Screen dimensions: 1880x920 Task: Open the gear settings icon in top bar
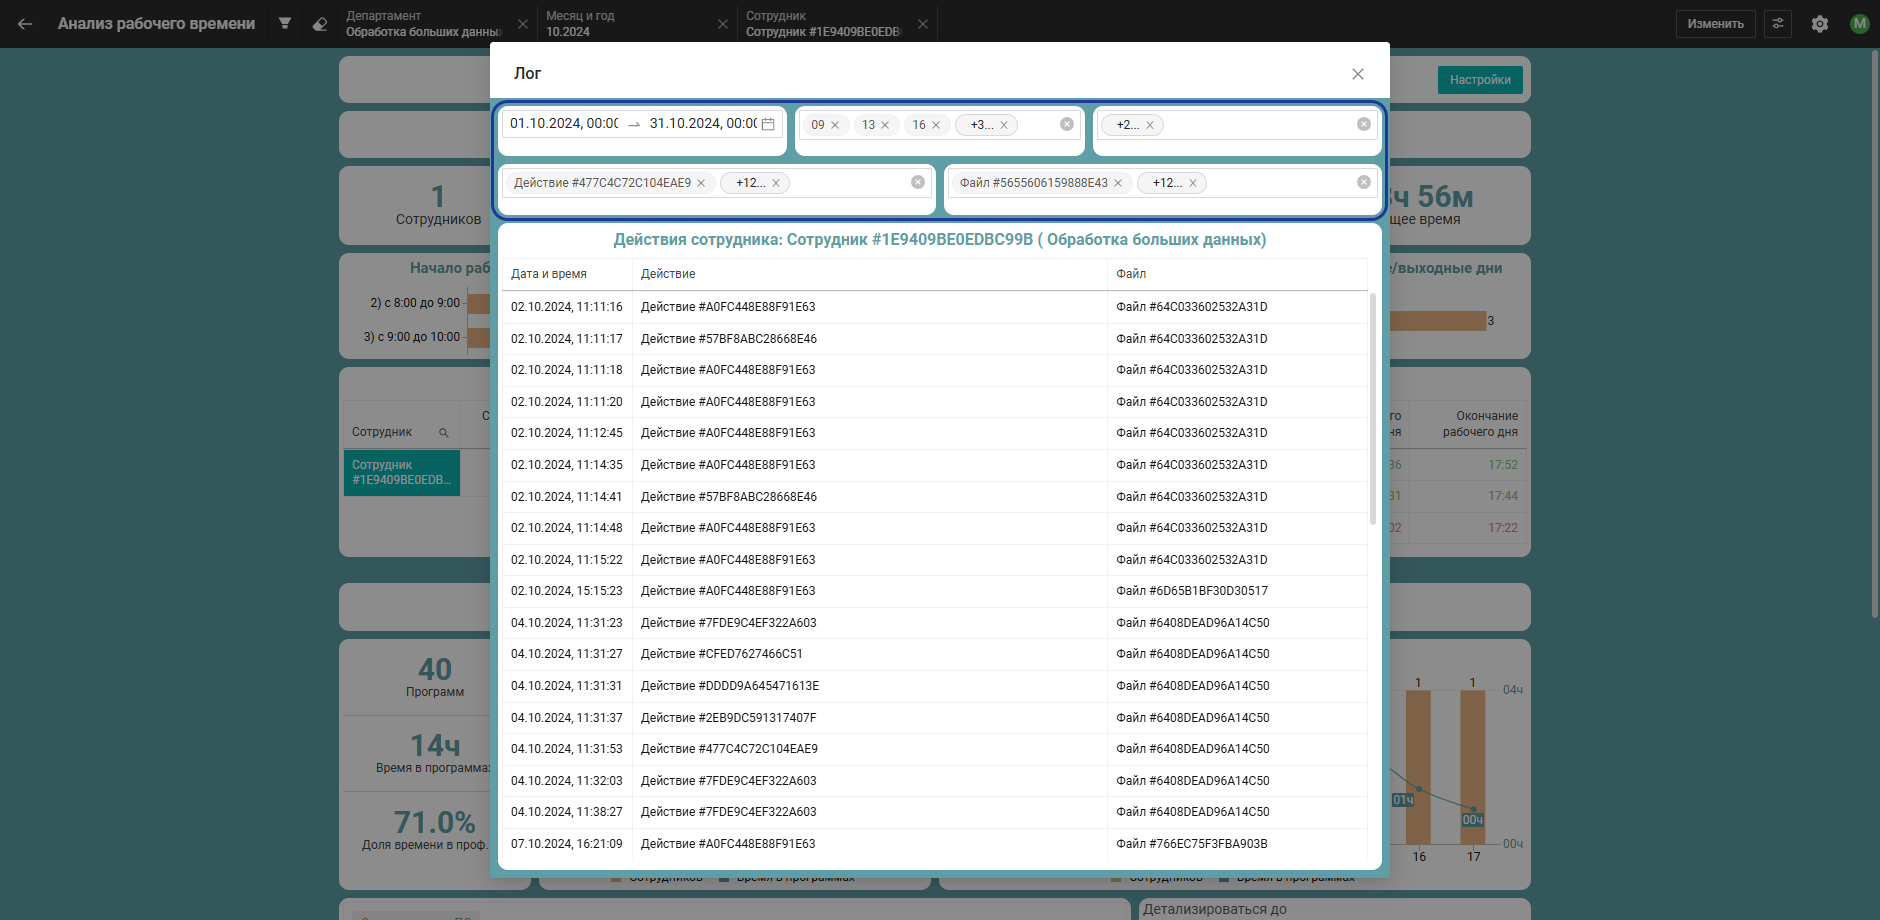tap(1819, 24)
